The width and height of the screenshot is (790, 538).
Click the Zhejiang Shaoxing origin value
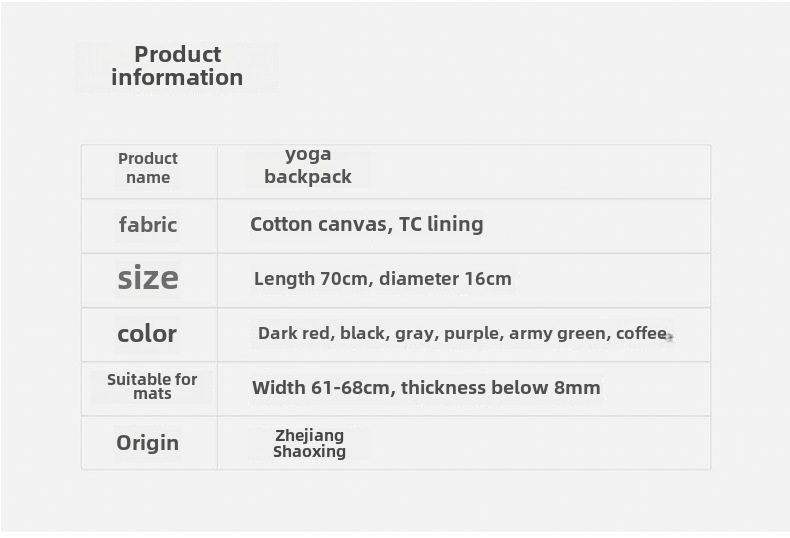click(x=310, y=443)
